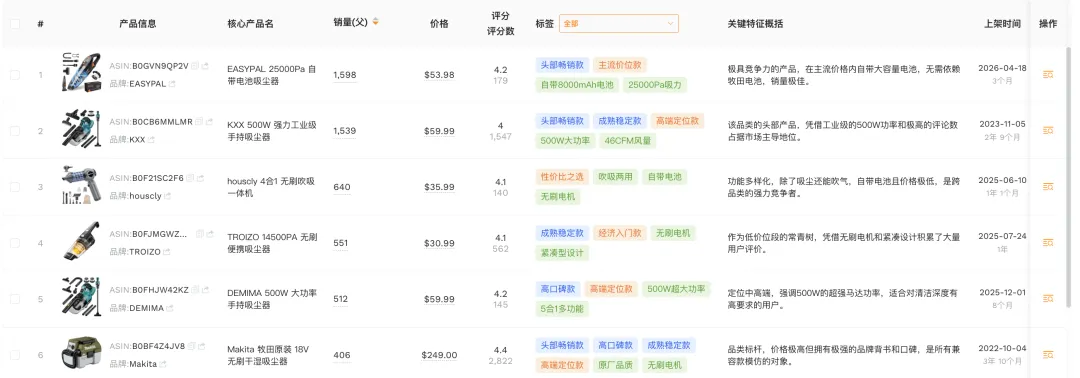Open houscly brand external link icon
1080x378 pixels.
(x=167, y=196)
